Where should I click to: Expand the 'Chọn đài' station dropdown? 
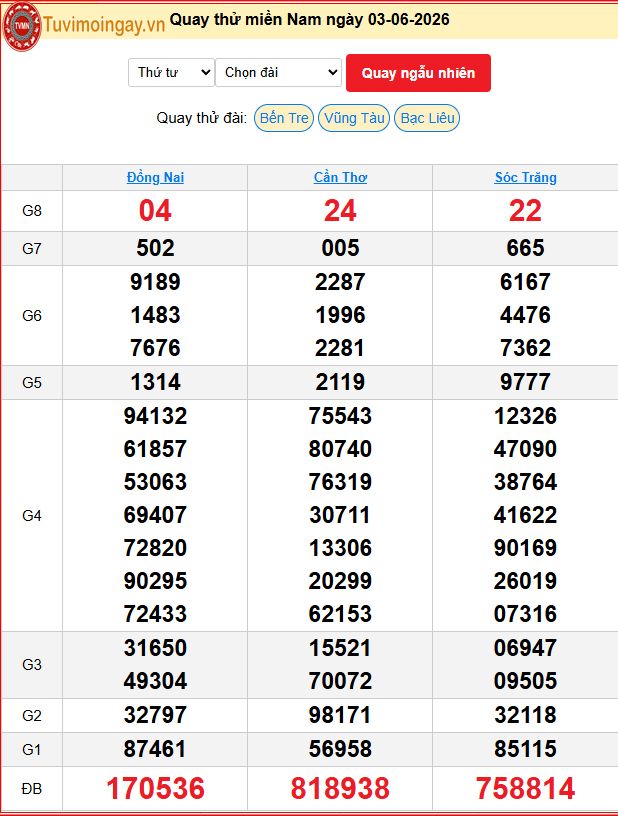coord(278,72)
